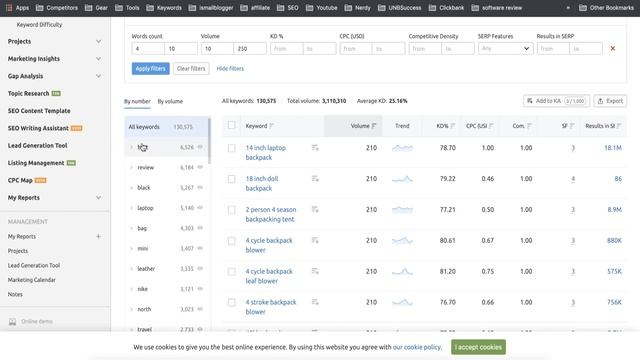Click sort icon on Com. column header
This screenshot has height=360, width=640.
pyautogui.click(x=529, y=126)
